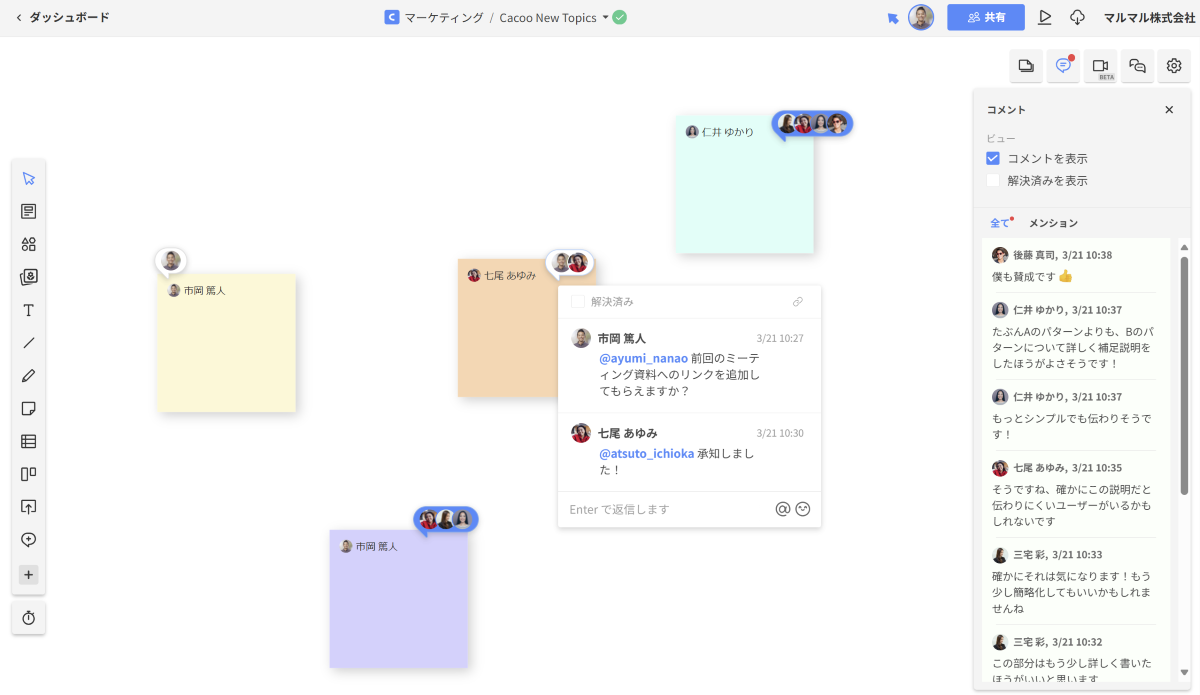The width and height of the screenshot is (1200, 695).
Task: Select the Pencil drawing tool
Action: 28,376
